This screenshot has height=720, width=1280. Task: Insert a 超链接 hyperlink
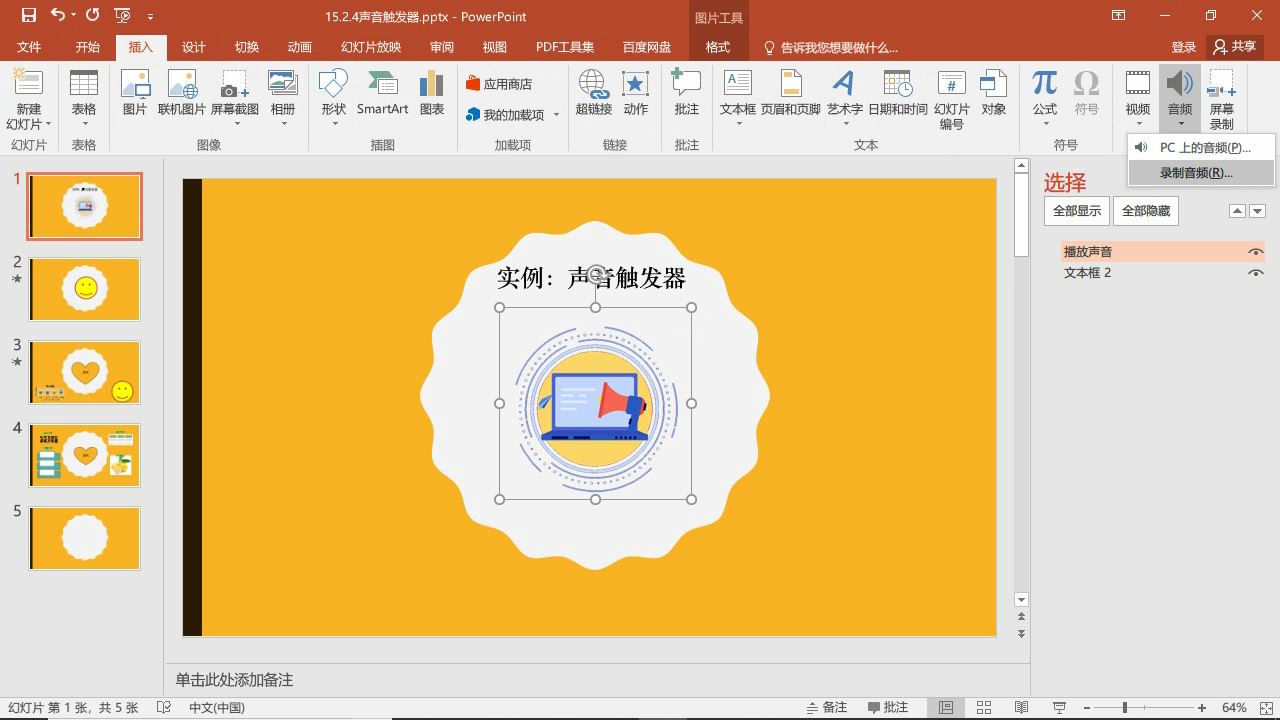pos(594,93)
